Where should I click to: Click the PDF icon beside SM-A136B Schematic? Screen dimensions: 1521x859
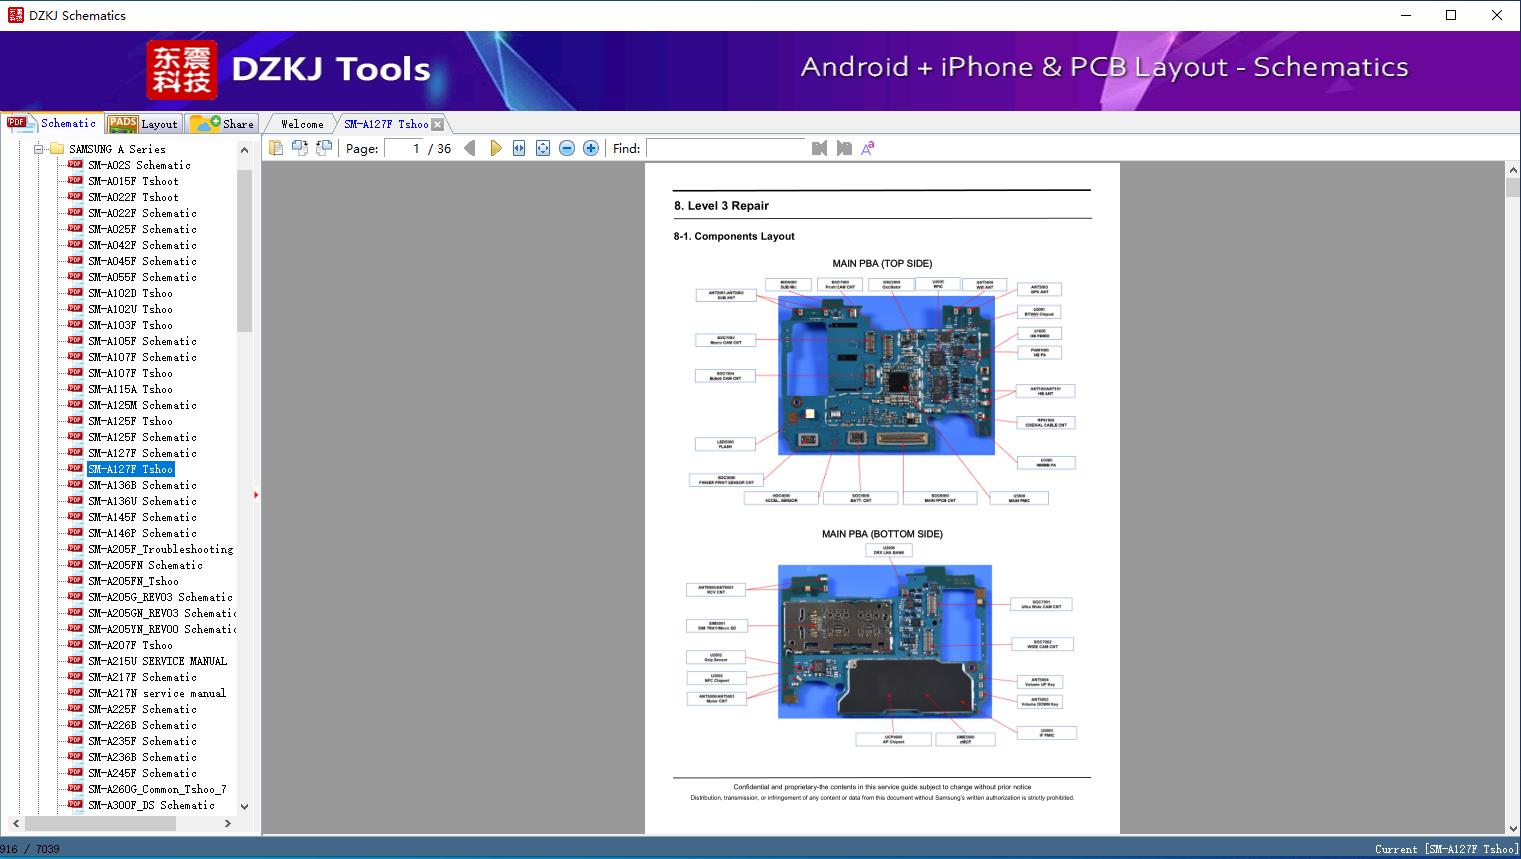click(75, 484)
